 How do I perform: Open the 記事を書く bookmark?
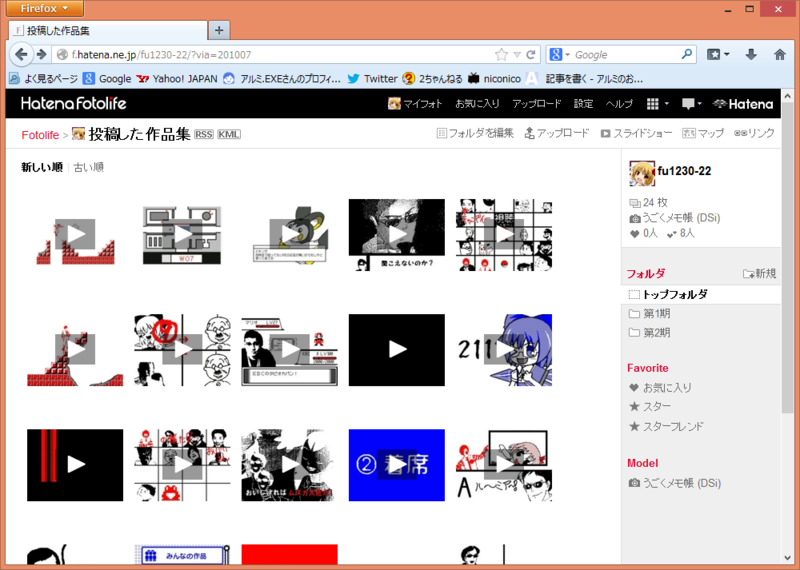coord(585,79)
